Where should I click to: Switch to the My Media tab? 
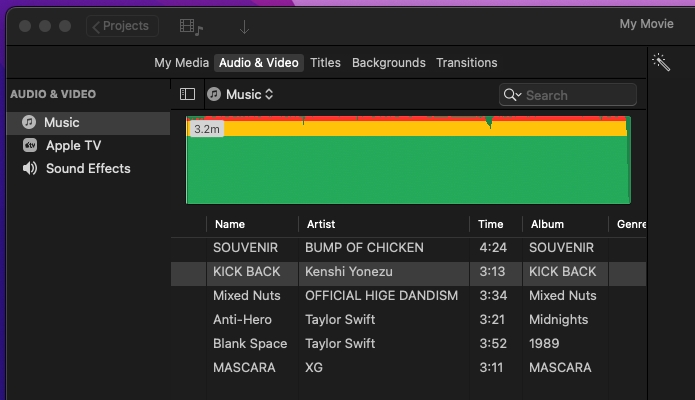click(181, 63)
